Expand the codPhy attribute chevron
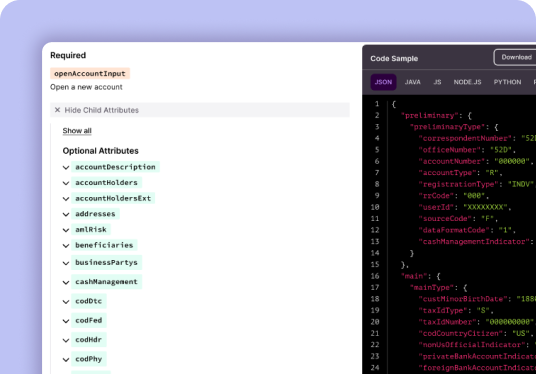 pyautogui.click(x=66, y=359)
